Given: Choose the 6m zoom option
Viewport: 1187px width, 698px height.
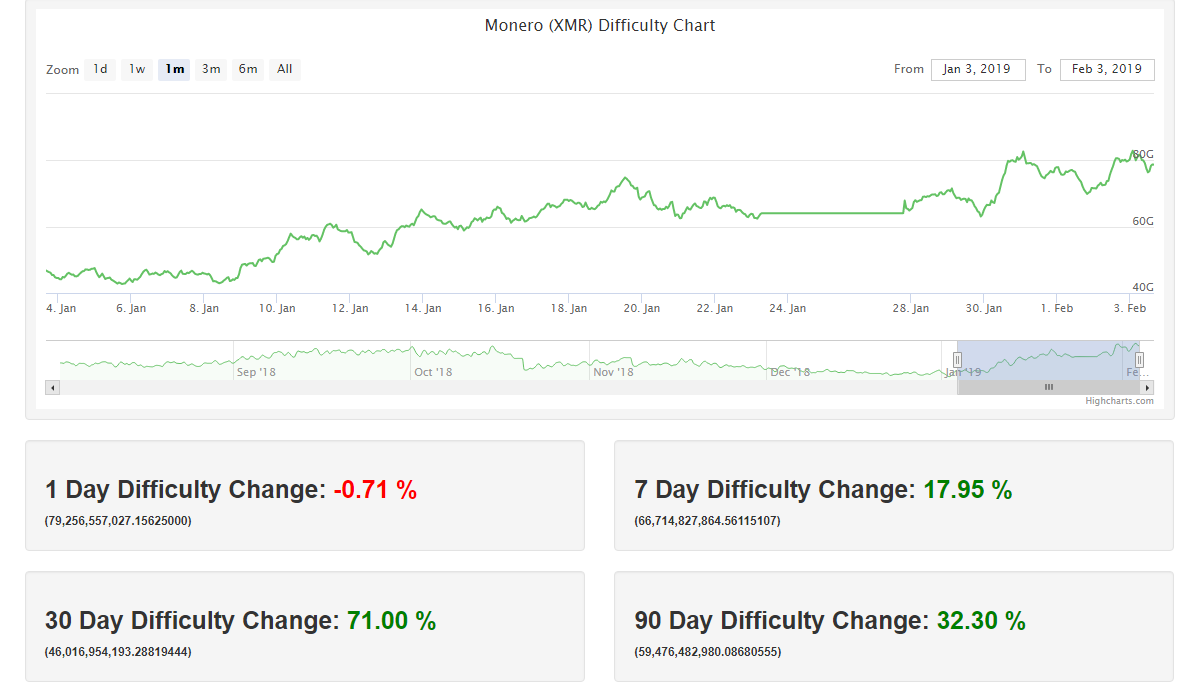Looking at the screenshot, I should coord(248,69).
